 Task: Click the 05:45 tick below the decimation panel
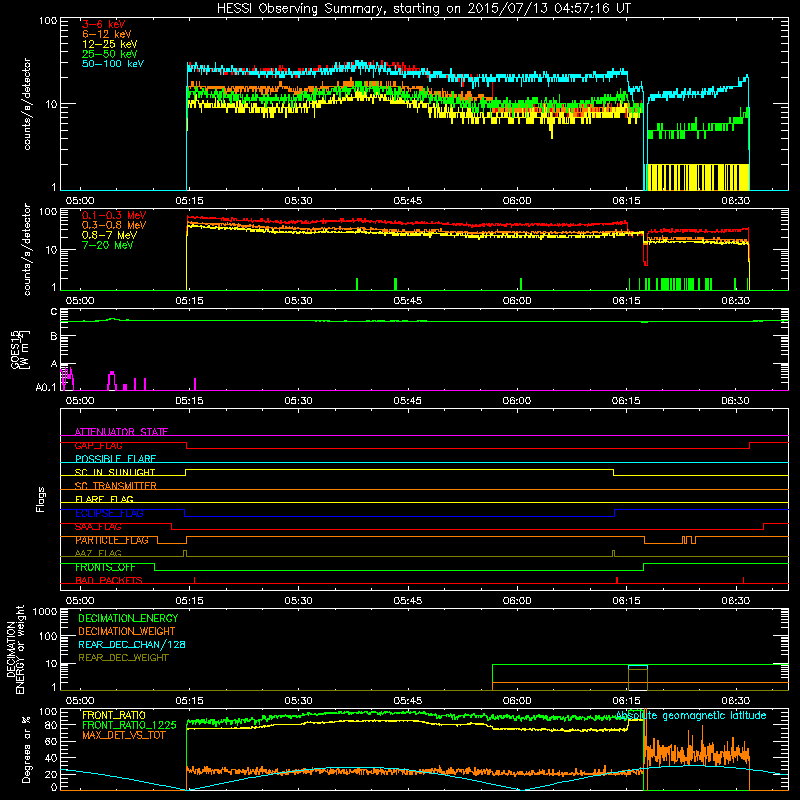(407, 701)
